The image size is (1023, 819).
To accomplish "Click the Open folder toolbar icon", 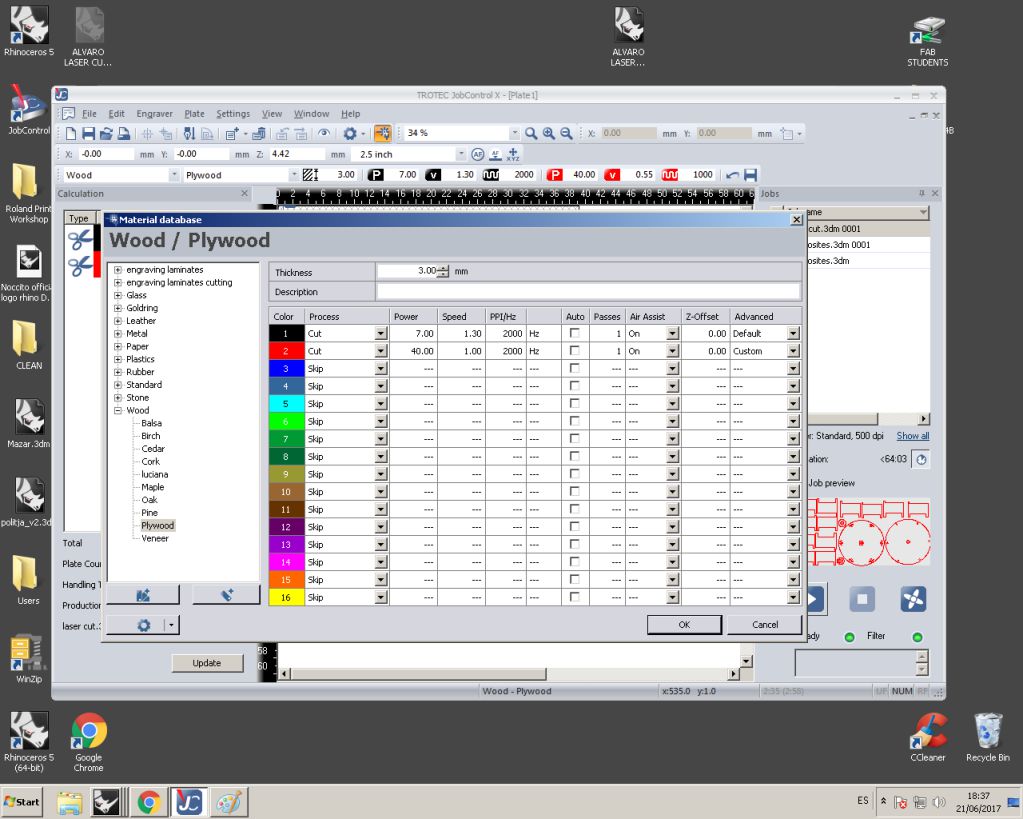I will (x=106, y=133).
